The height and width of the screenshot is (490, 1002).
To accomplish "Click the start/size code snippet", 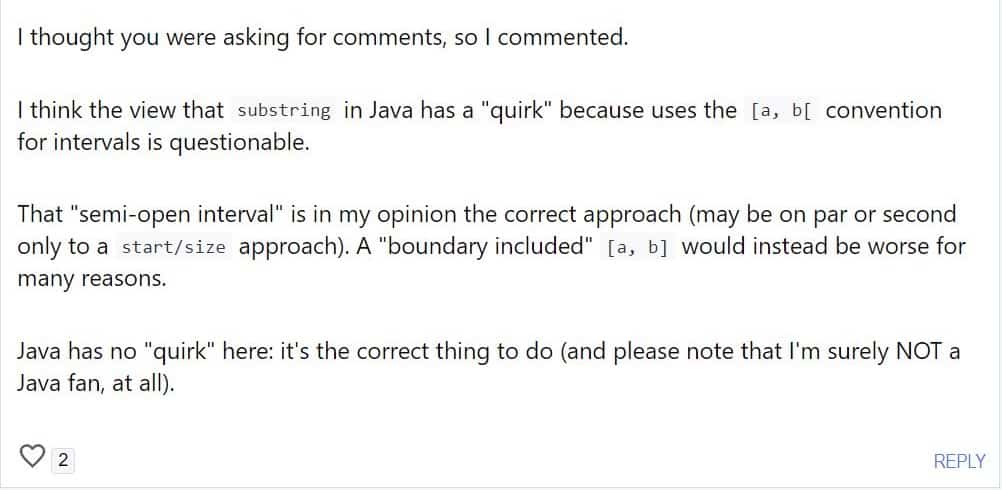I will pos(174,248).
